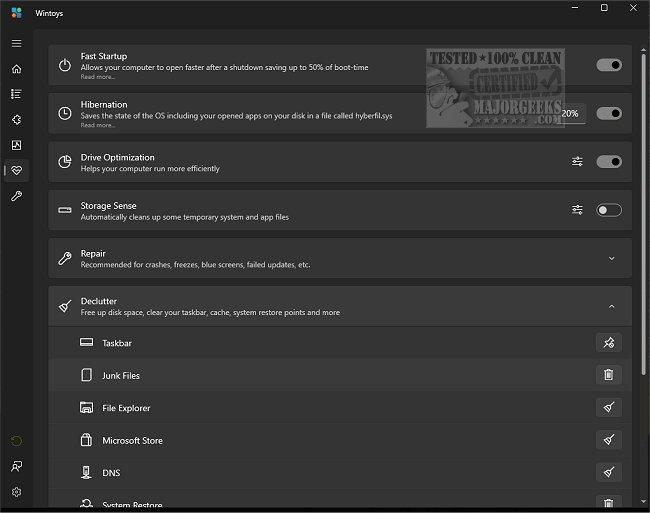Viewport: 650px width, 513px height.
Task: Flush DNS with broom button
Action: click(x=609, y=472)
